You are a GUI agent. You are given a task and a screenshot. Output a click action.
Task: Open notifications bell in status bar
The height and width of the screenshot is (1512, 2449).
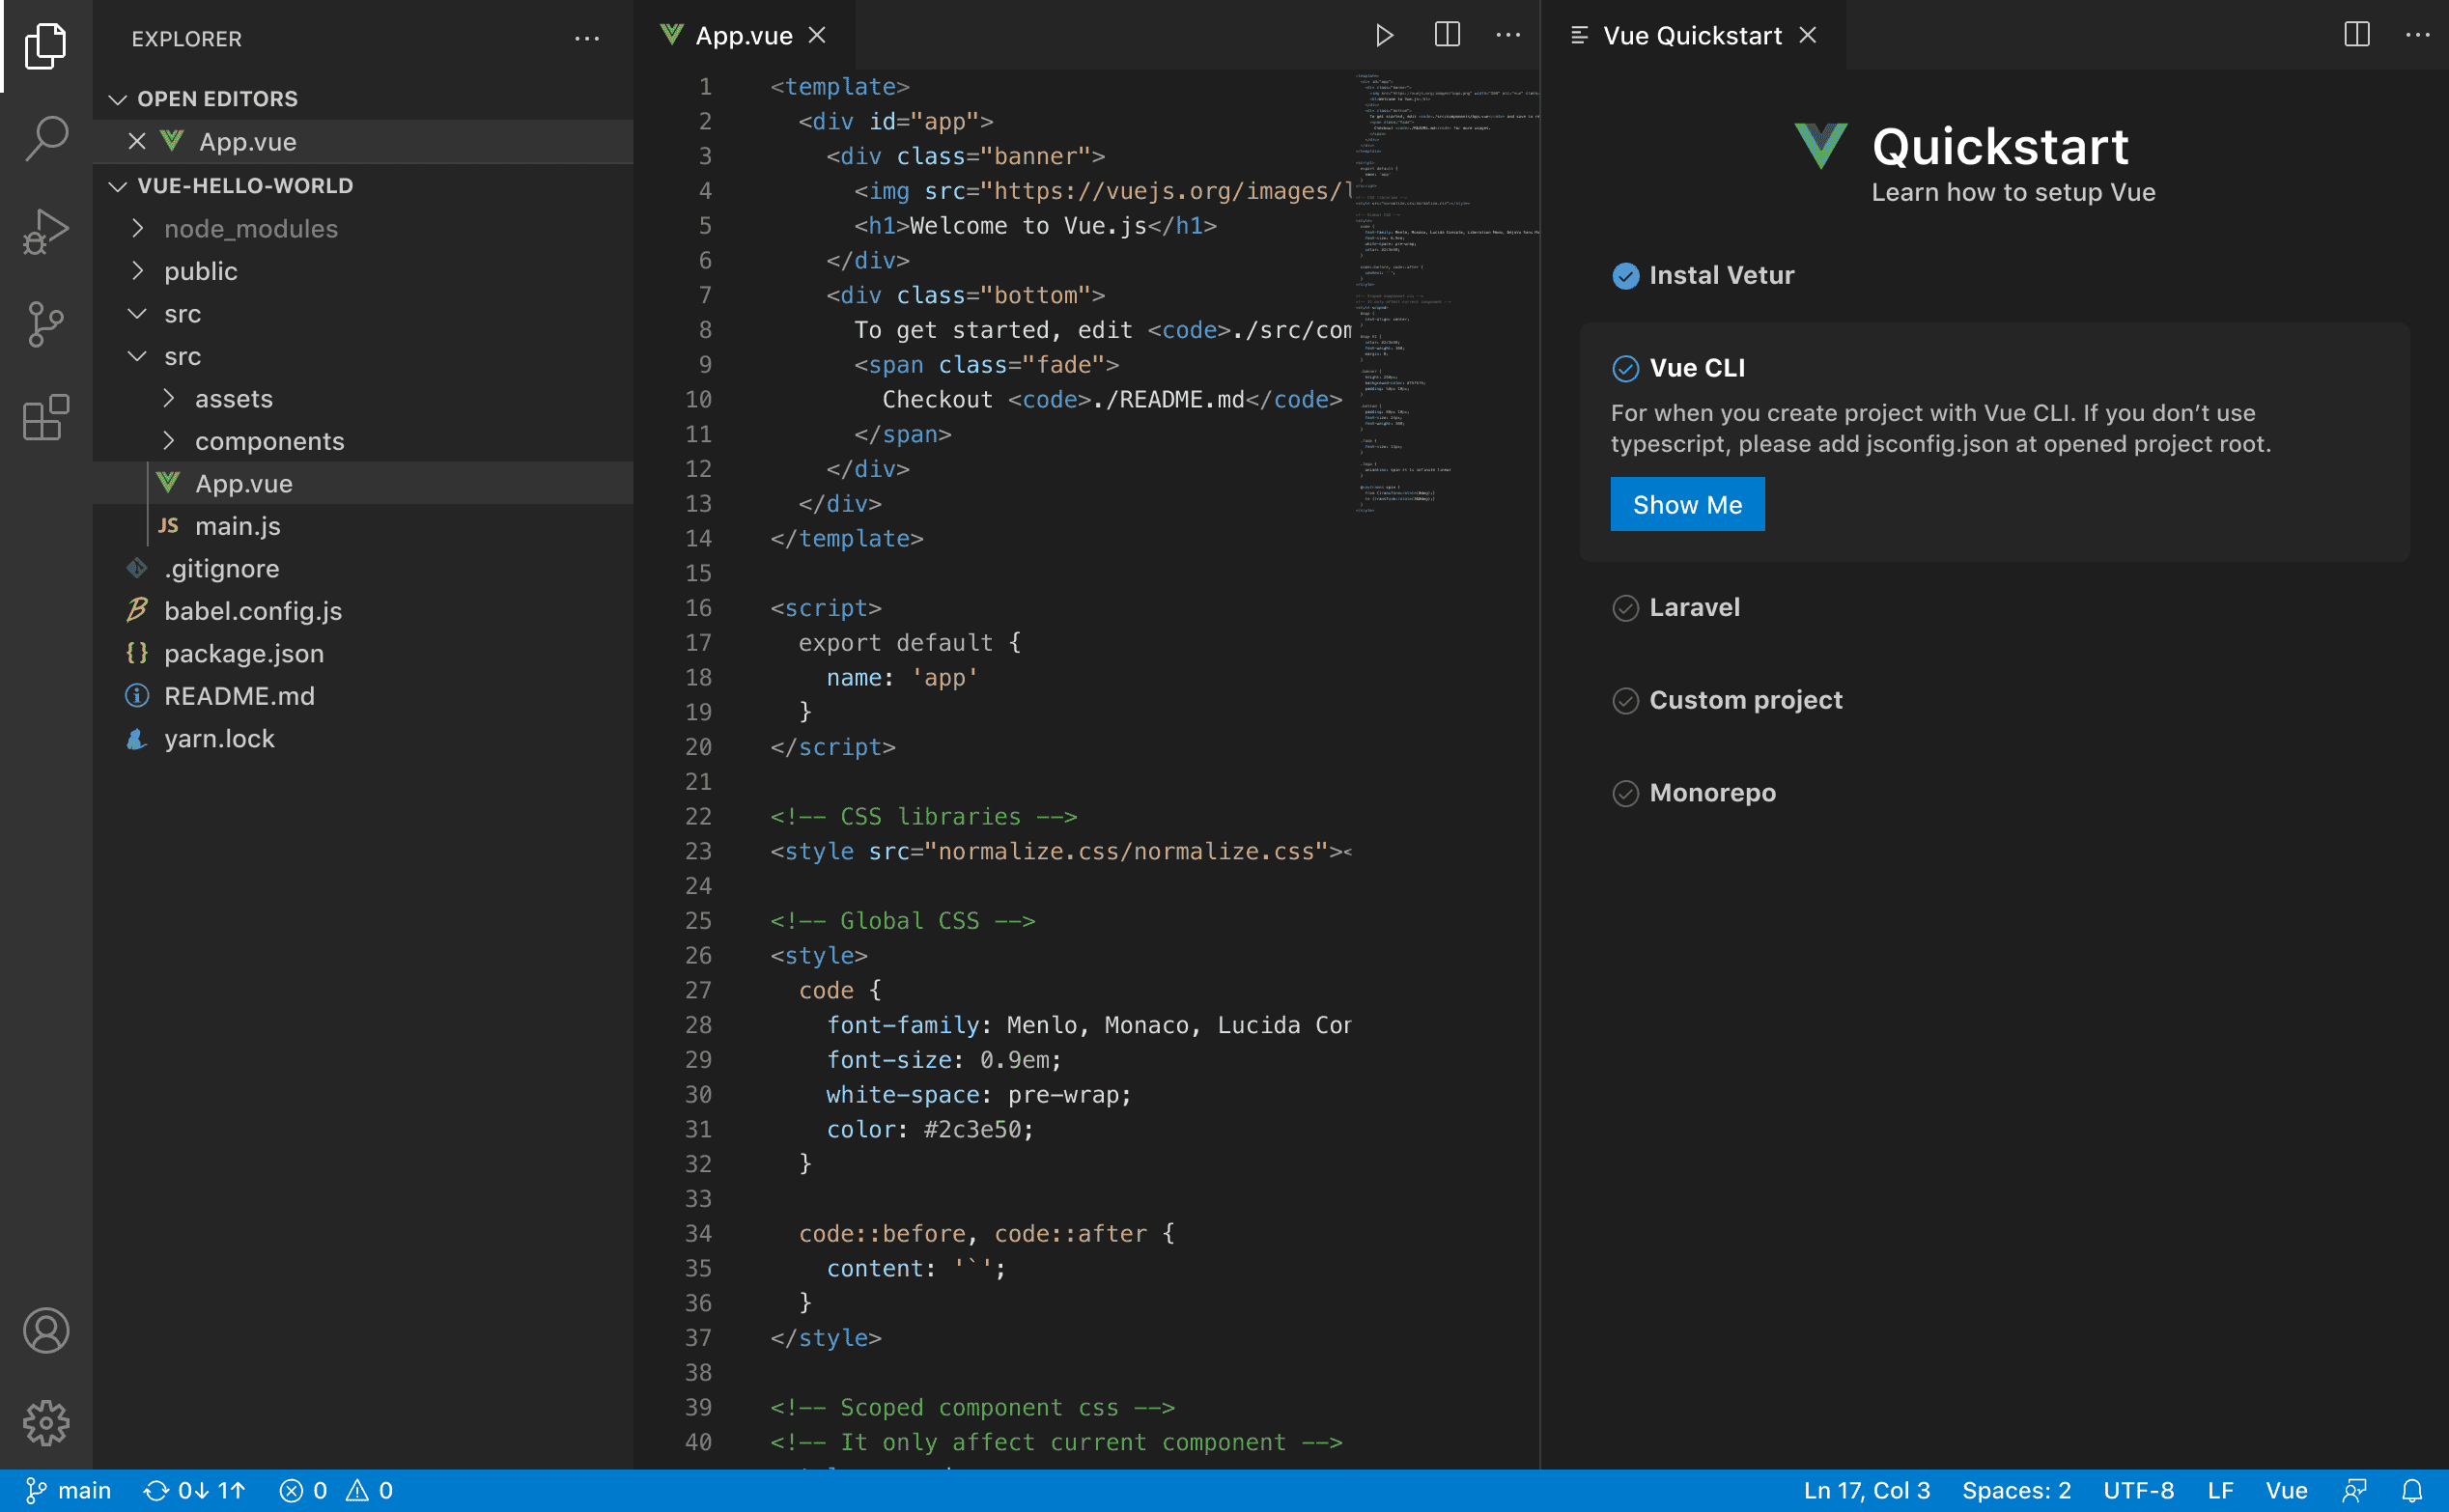[x=2413, y=1490]
